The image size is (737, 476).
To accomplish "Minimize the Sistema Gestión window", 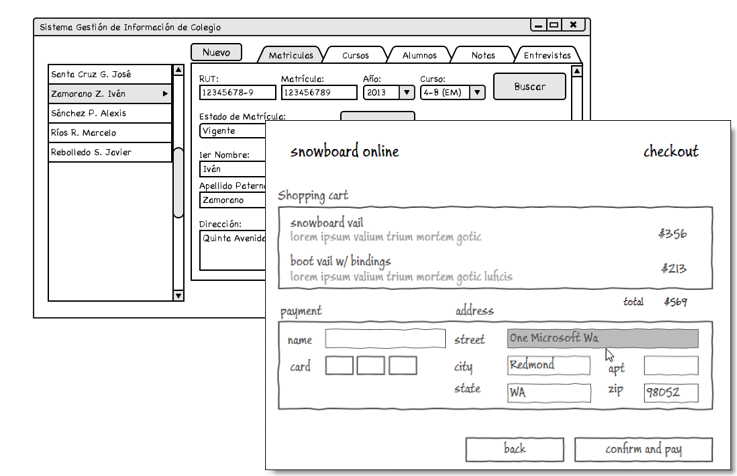I will pyautogui.click(x=538, y=25).
